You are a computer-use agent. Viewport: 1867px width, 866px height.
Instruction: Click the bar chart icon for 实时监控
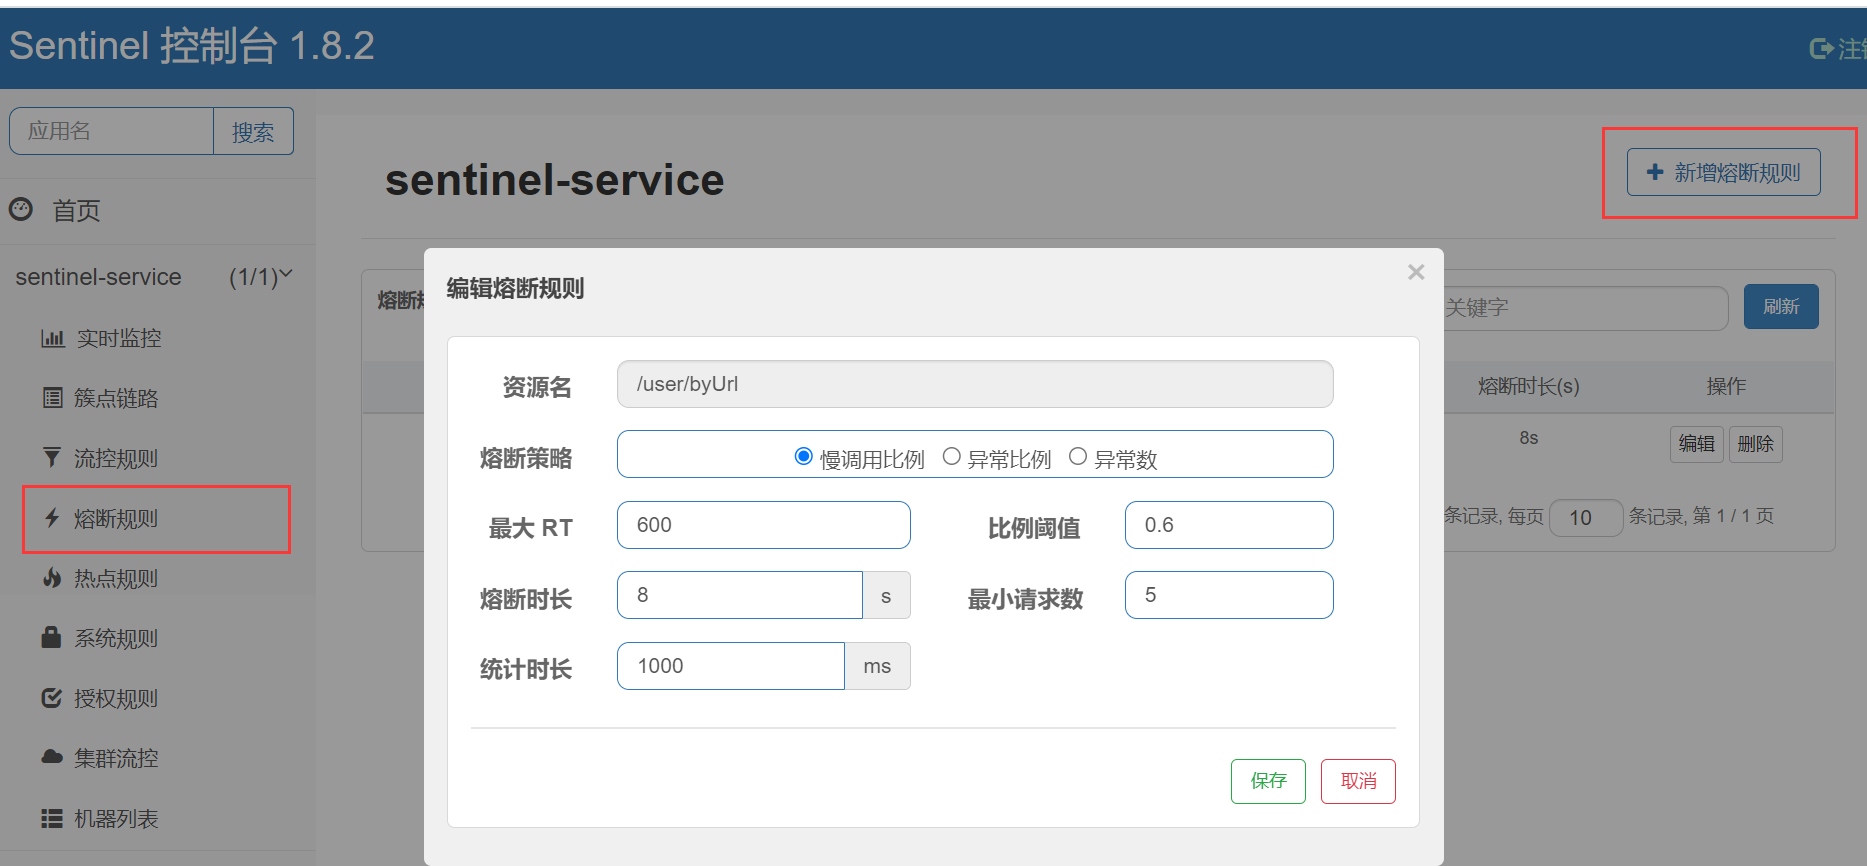pyautogui.click(x=53, y=338)
